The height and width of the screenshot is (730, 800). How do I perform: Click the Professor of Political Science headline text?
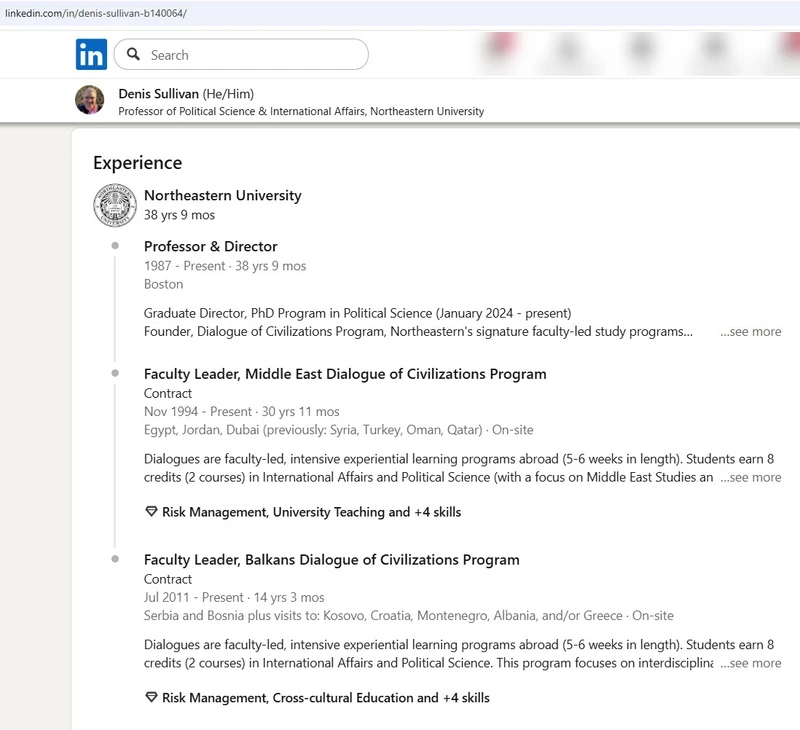tap(300, 112)
